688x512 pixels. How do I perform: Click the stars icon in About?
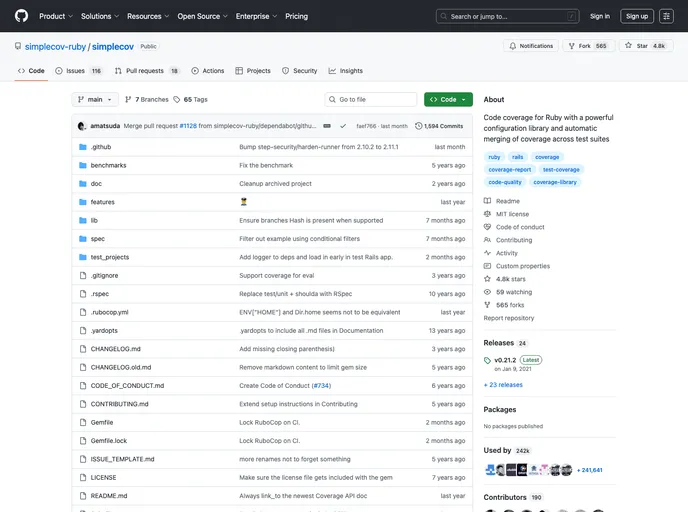487,279
